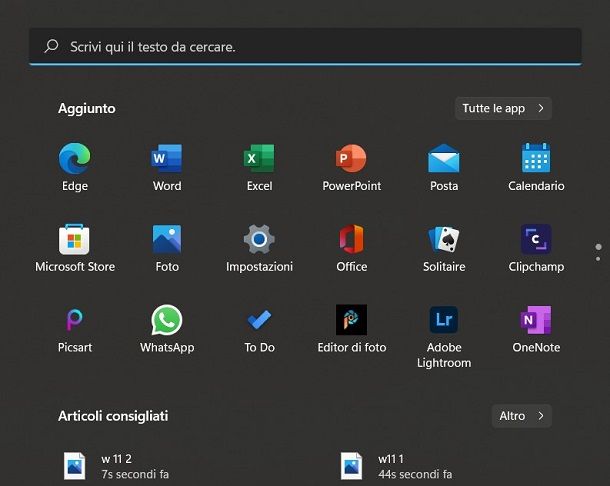Start PowerPoint from pinned apps
This screenshot has height=486, width=610.
pos(352,167)
